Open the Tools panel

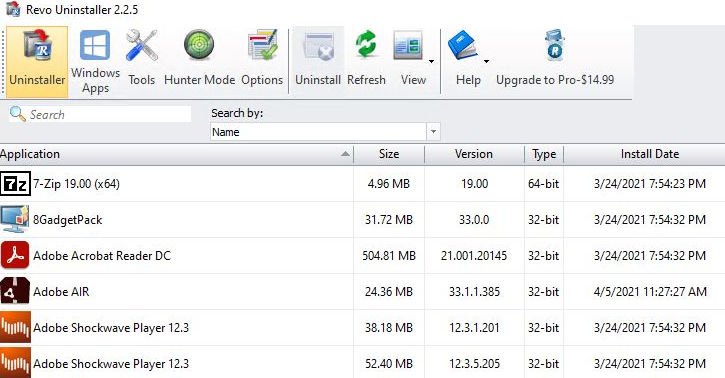coord(141,59)
